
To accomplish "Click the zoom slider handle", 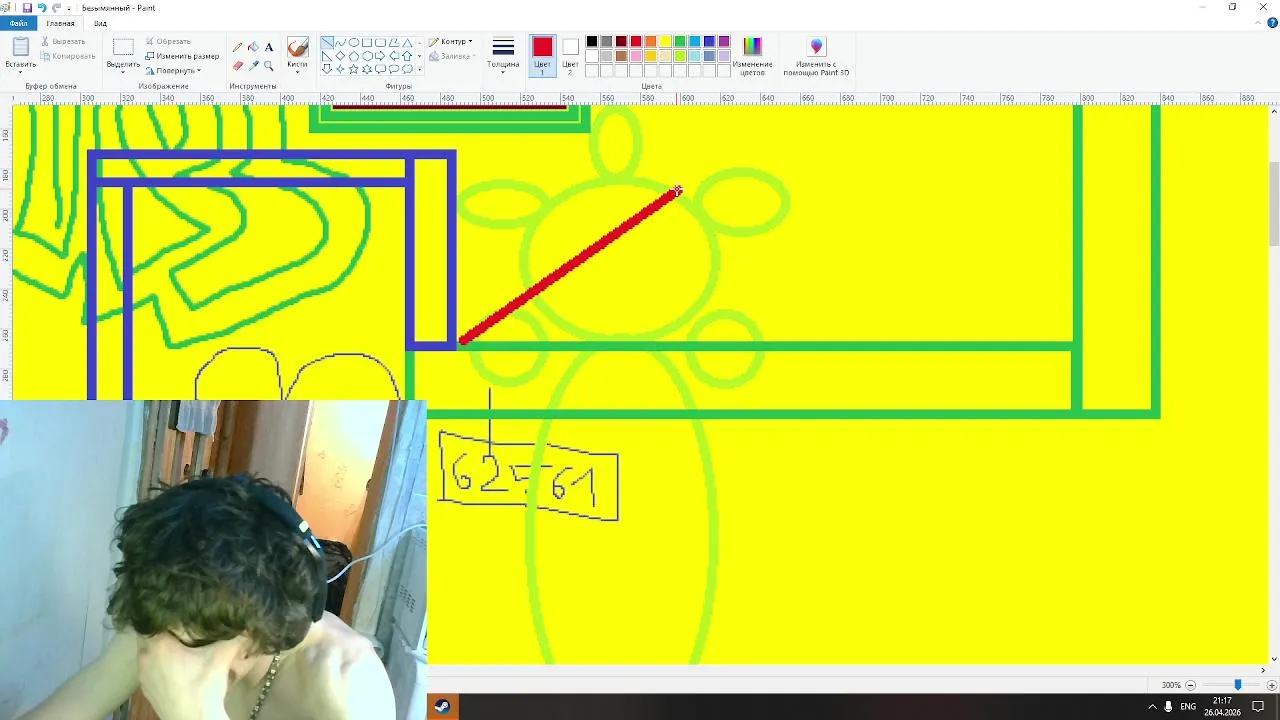I will click(1238, 685).
